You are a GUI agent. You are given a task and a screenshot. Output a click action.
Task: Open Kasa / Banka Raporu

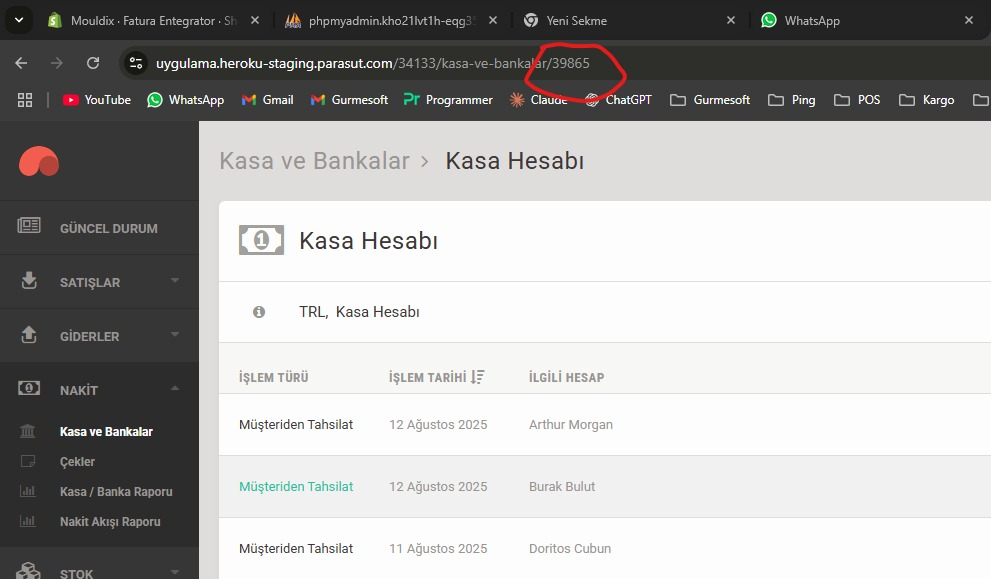(116, 492)
